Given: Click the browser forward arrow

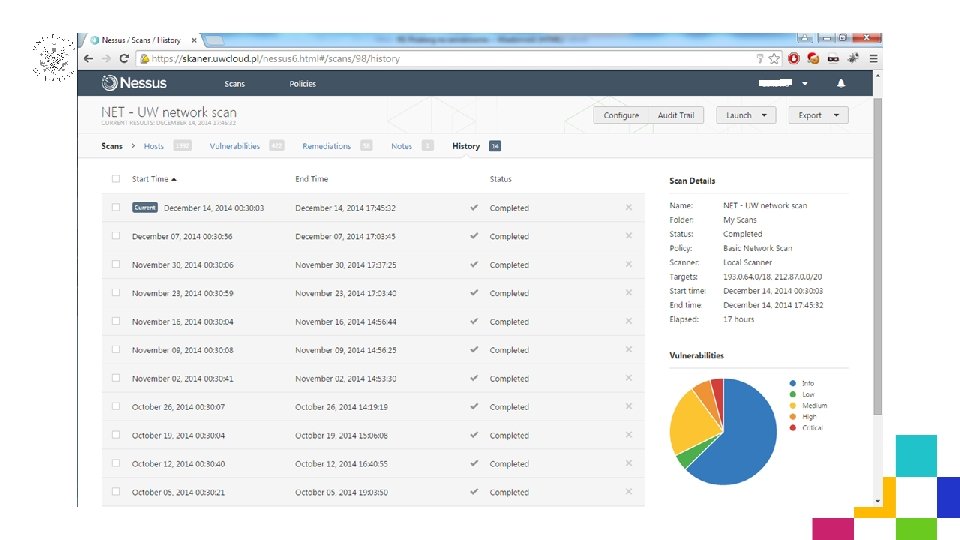Looking at the screenshot, I should [x=106, y=59].
